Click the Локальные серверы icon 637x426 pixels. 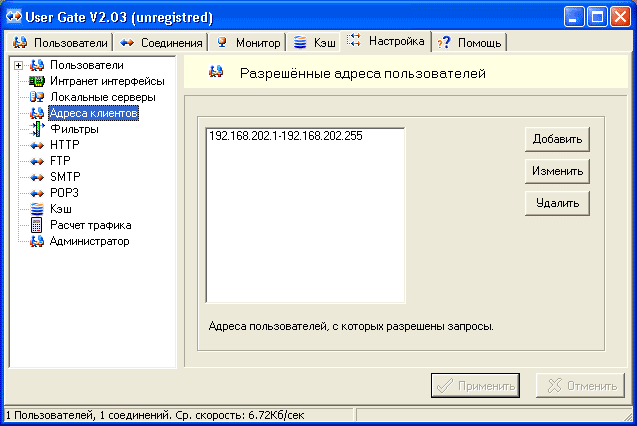tap(37, 97)
